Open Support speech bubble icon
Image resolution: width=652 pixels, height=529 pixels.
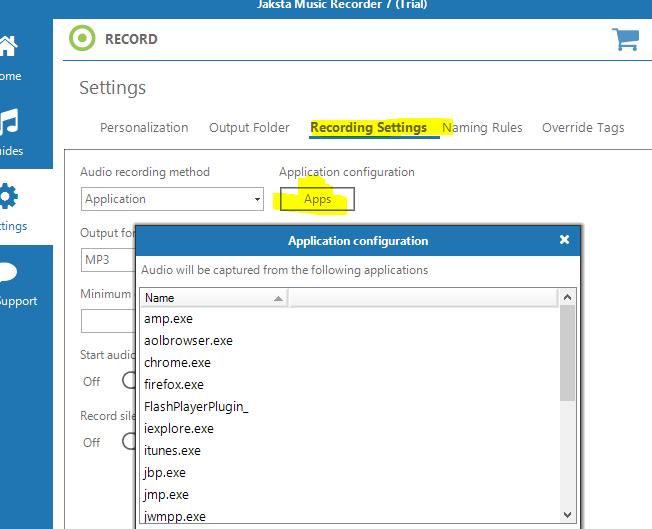point(8,272)
